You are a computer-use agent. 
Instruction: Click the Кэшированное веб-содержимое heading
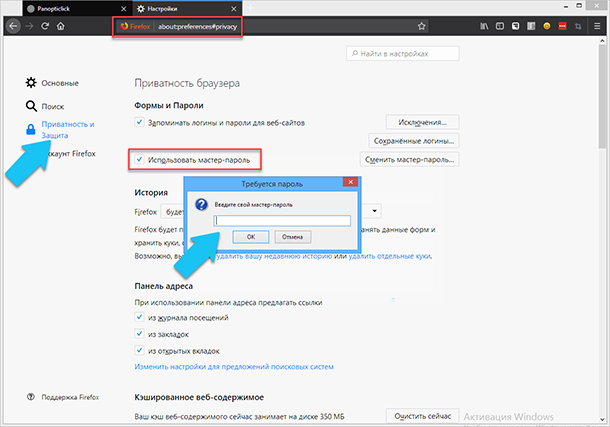point(199,397)
